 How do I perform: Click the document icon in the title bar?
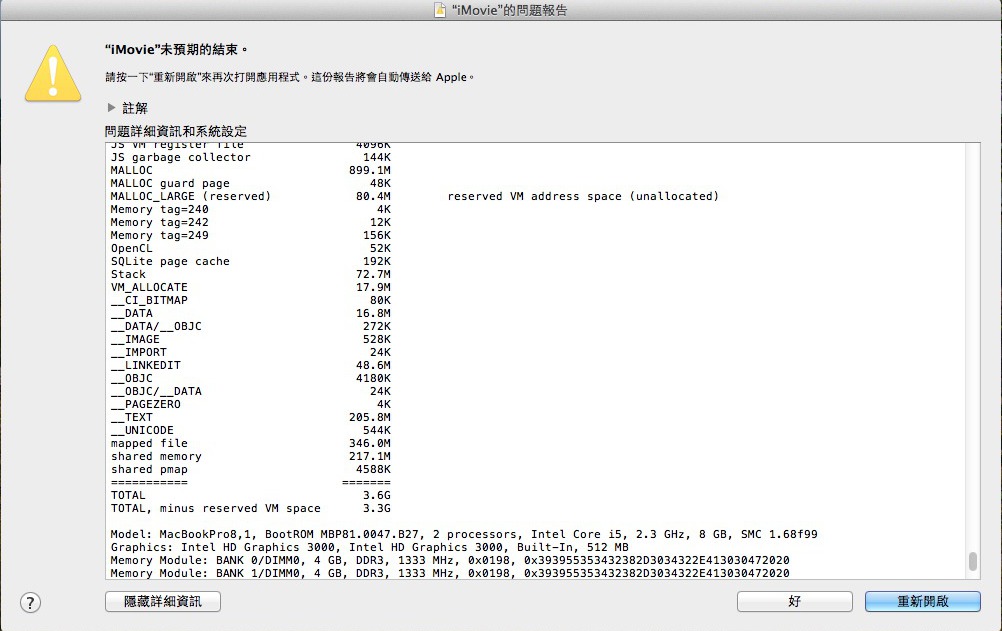pyautogui.click(x=440, y=10)
